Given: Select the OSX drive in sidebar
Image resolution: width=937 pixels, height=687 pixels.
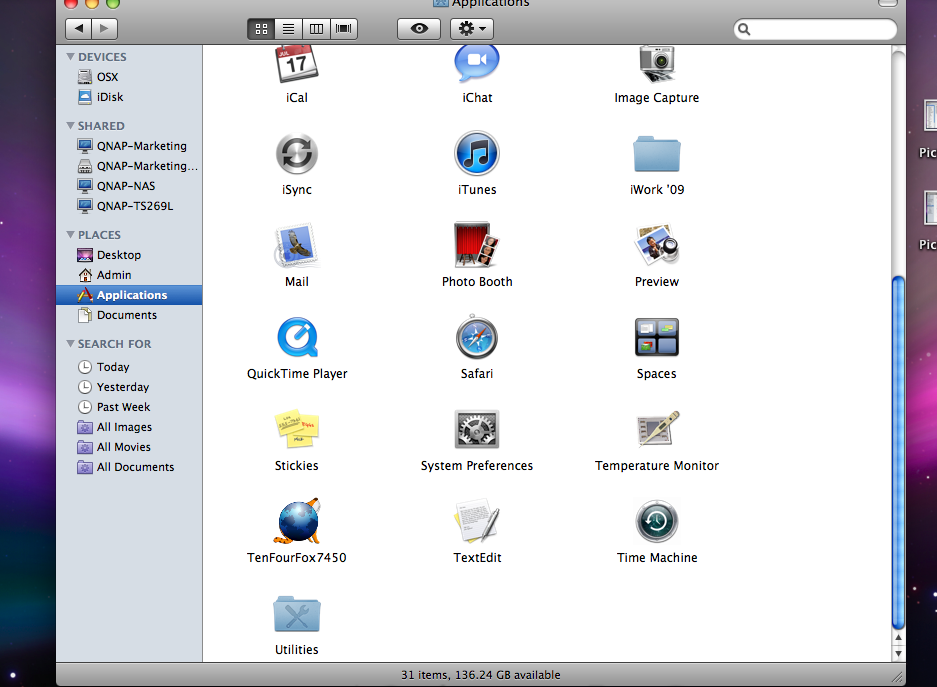Looking at the screenshot, I should point(129,76).
